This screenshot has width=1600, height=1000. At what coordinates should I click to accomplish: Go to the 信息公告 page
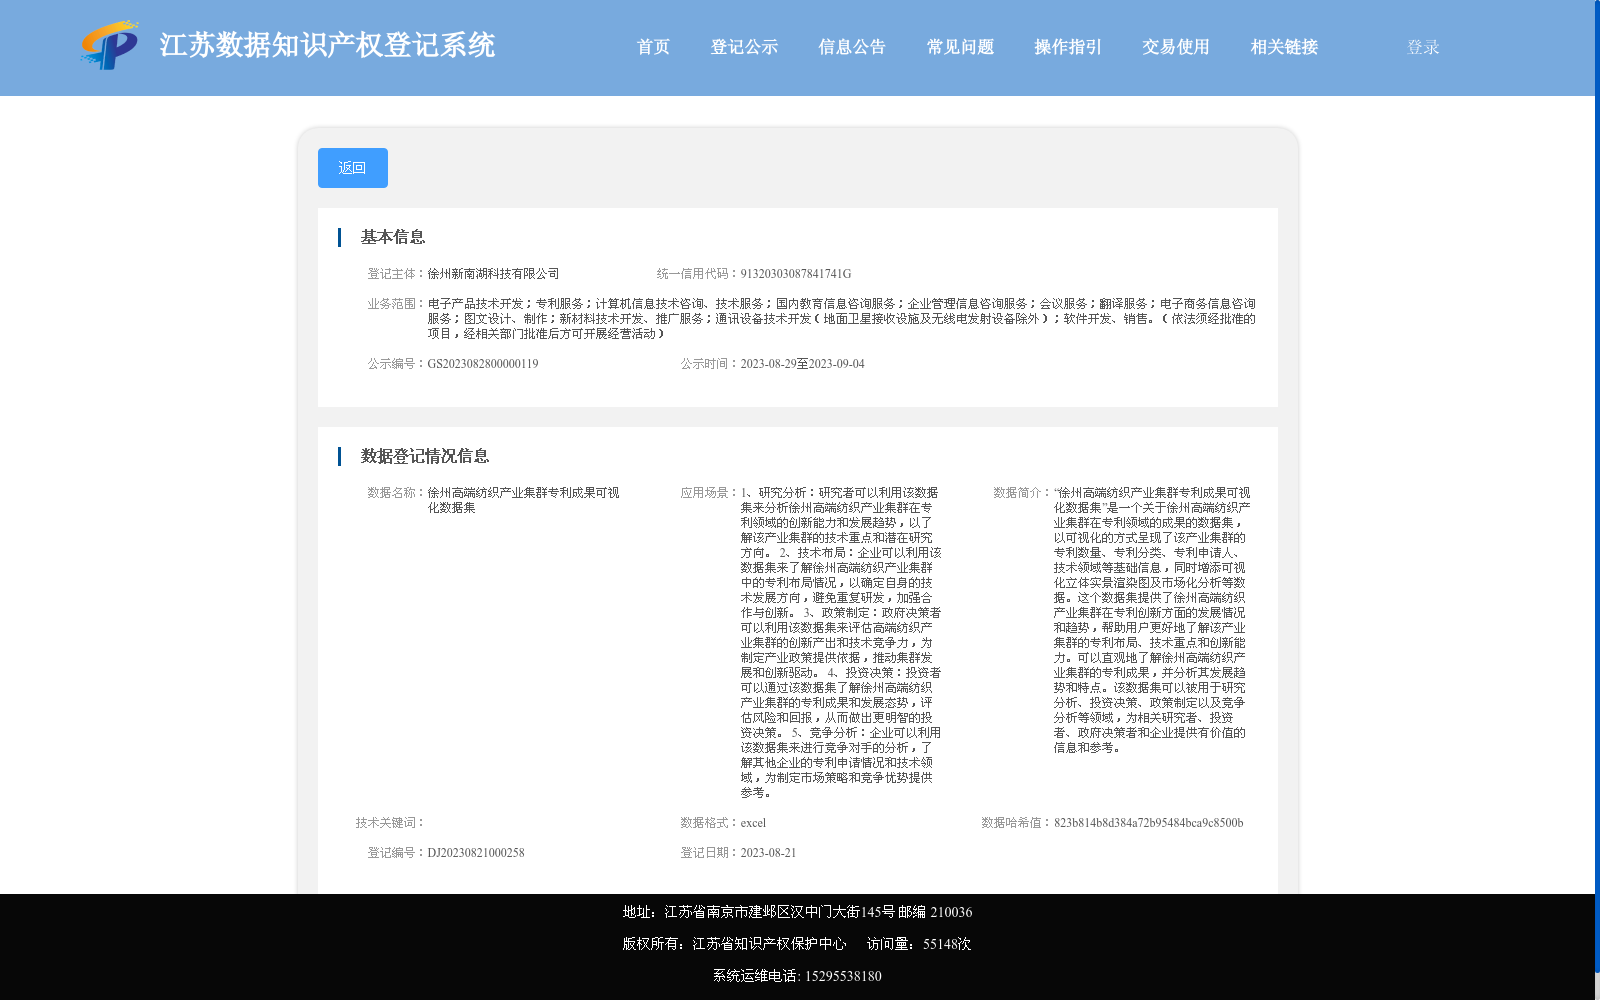852,47
